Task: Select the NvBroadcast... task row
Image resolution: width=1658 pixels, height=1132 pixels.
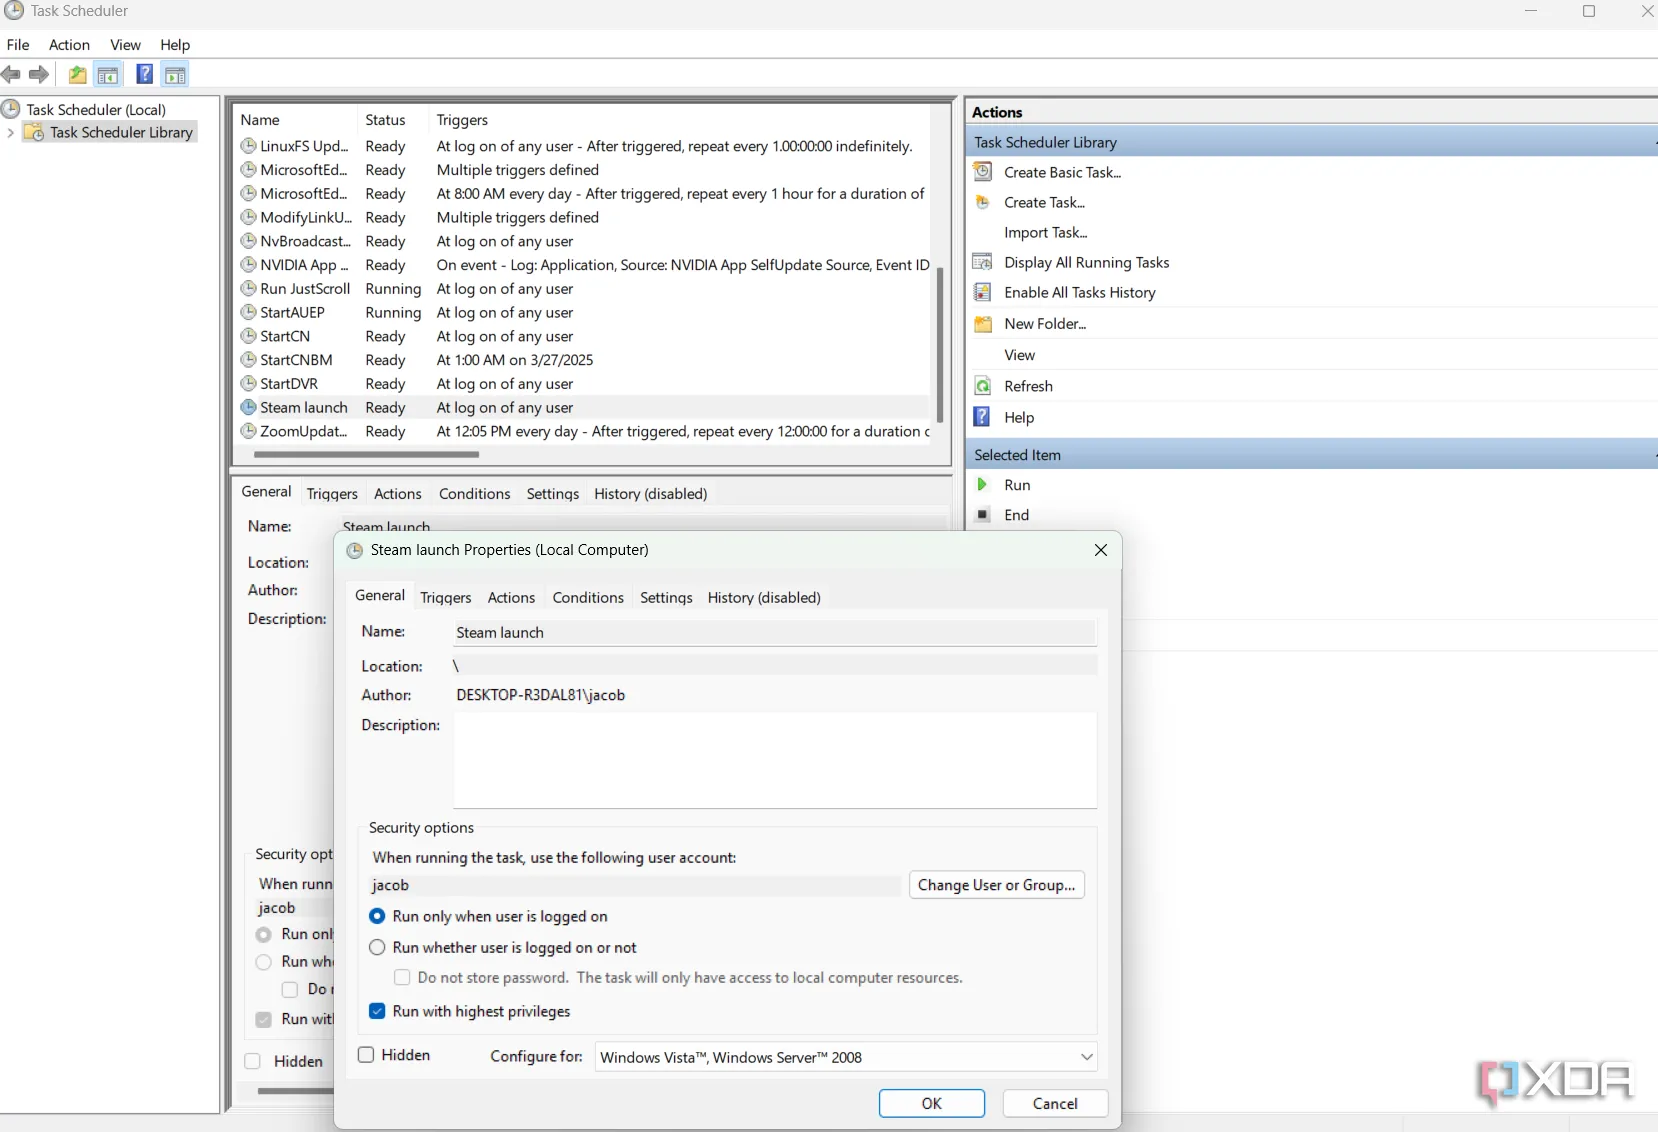Action: (583, 242)
